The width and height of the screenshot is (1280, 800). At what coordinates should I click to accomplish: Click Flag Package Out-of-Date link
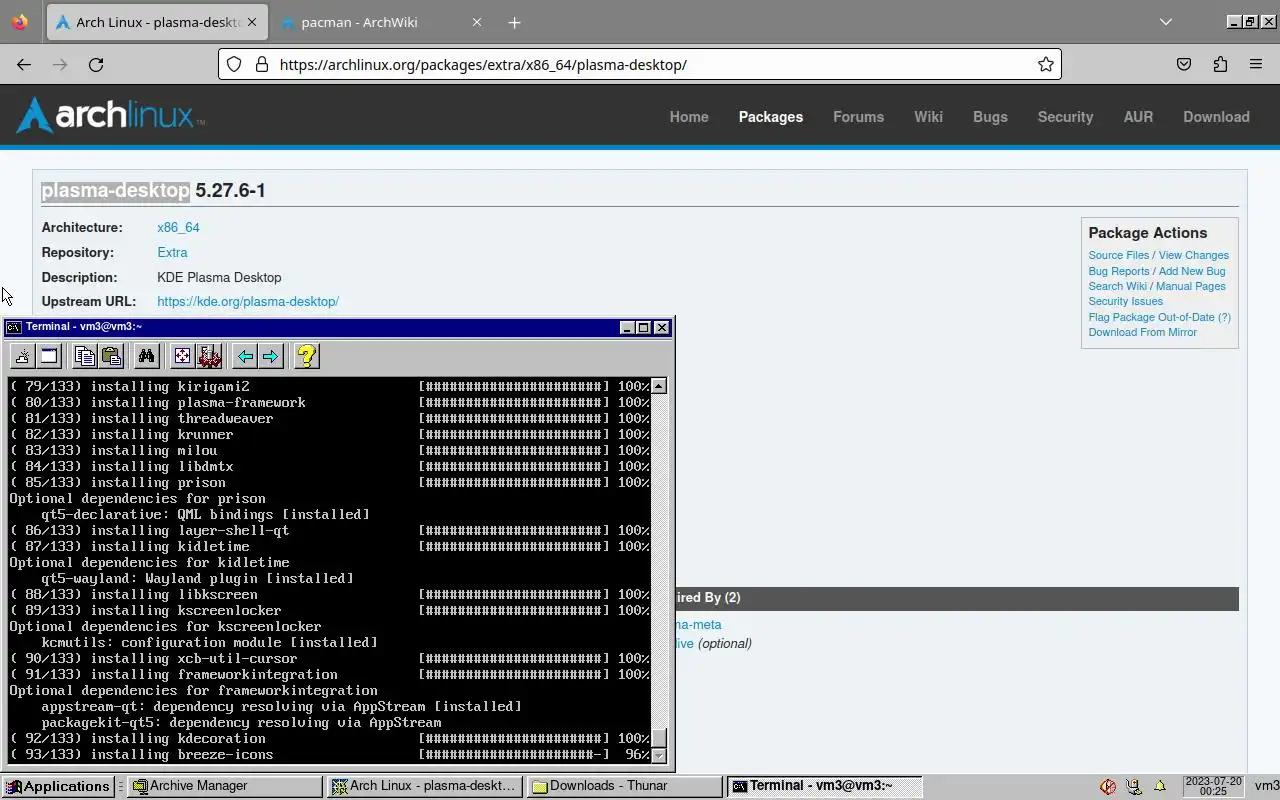tap(1150, 317)
